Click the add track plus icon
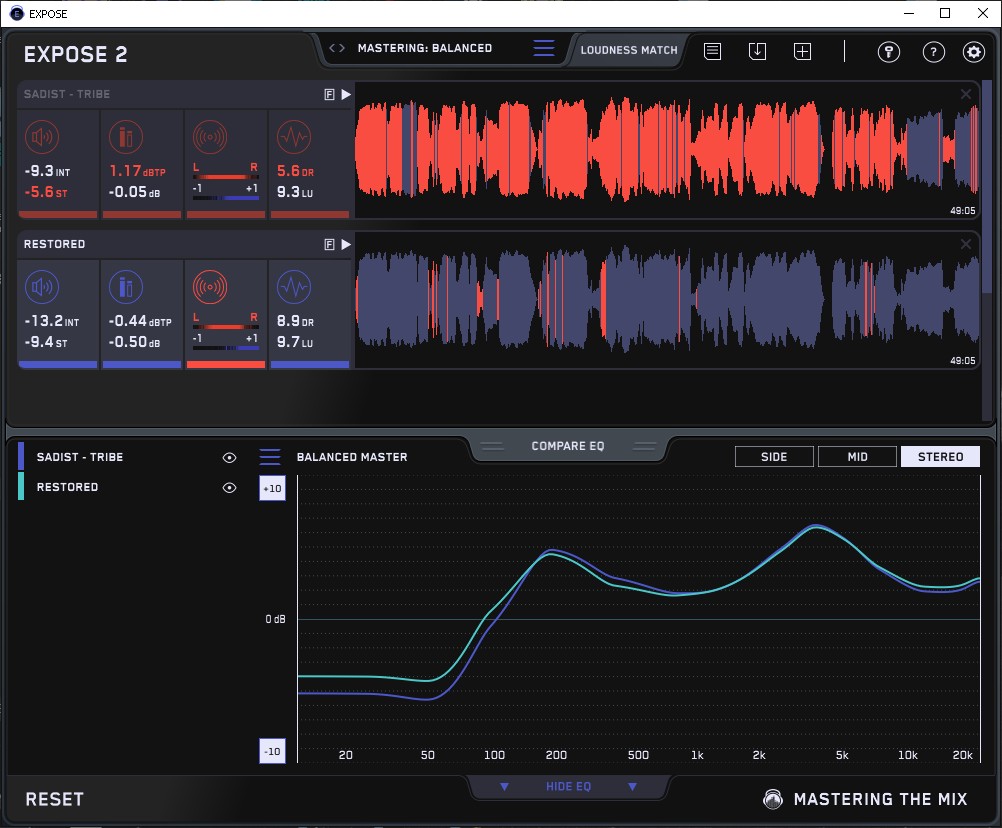Viewport: 1002px width, 828px height. (x=802, y=51)
